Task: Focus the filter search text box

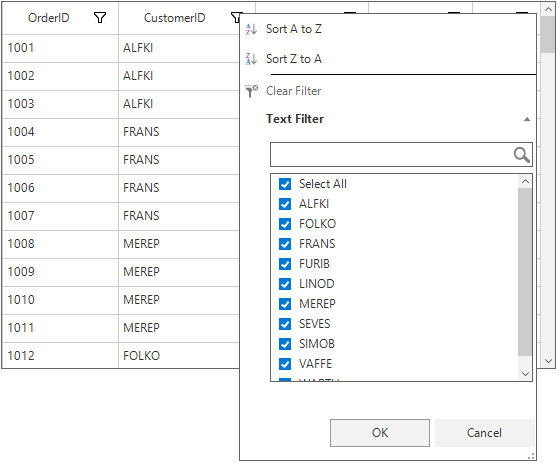Action: tap(392, 155)
